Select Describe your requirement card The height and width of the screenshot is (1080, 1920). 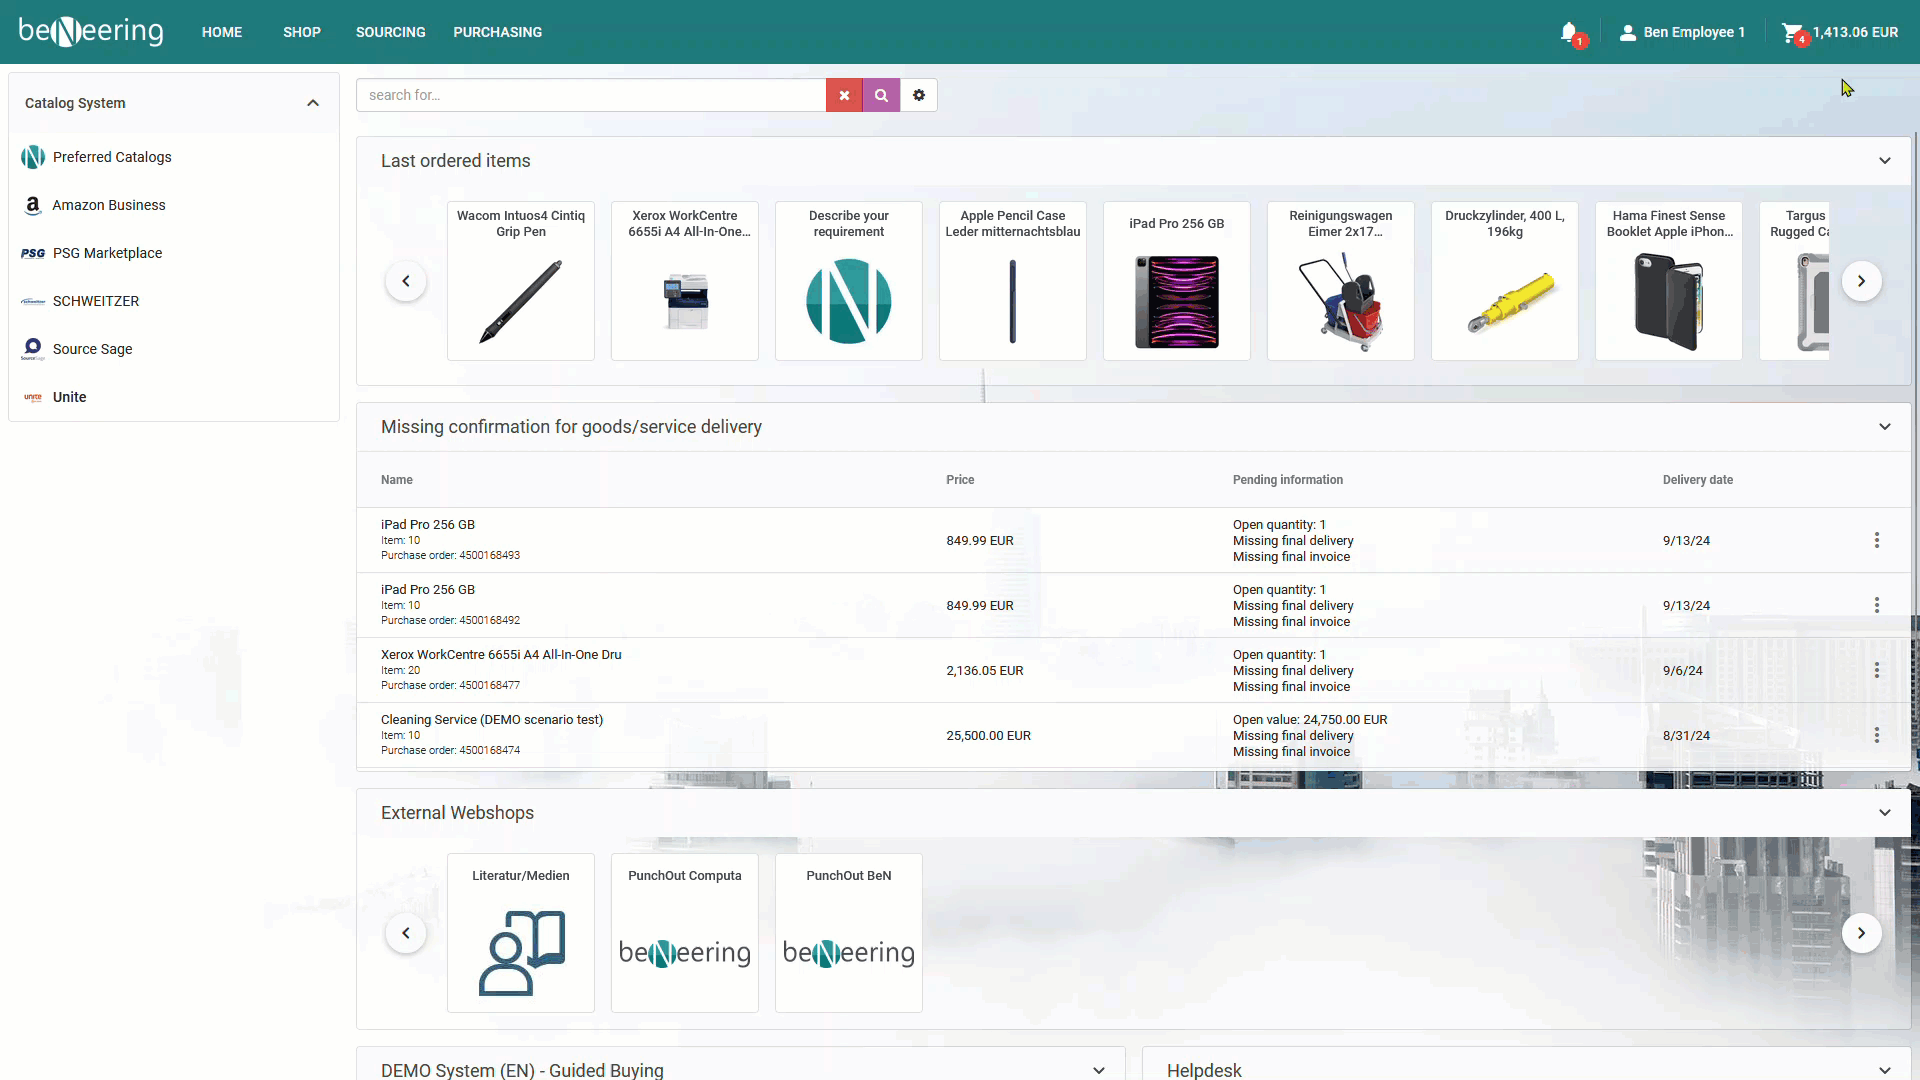click(849, 281)
